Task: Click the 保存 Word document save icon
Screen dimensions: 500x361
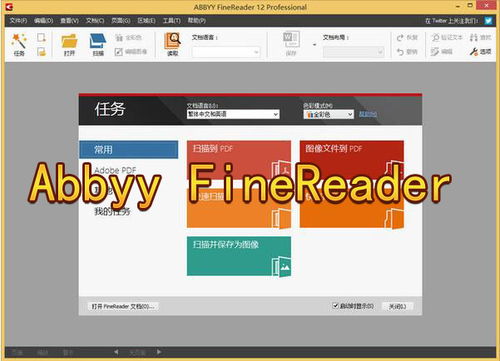Action: pyautogui.click(x=291, y=40)
